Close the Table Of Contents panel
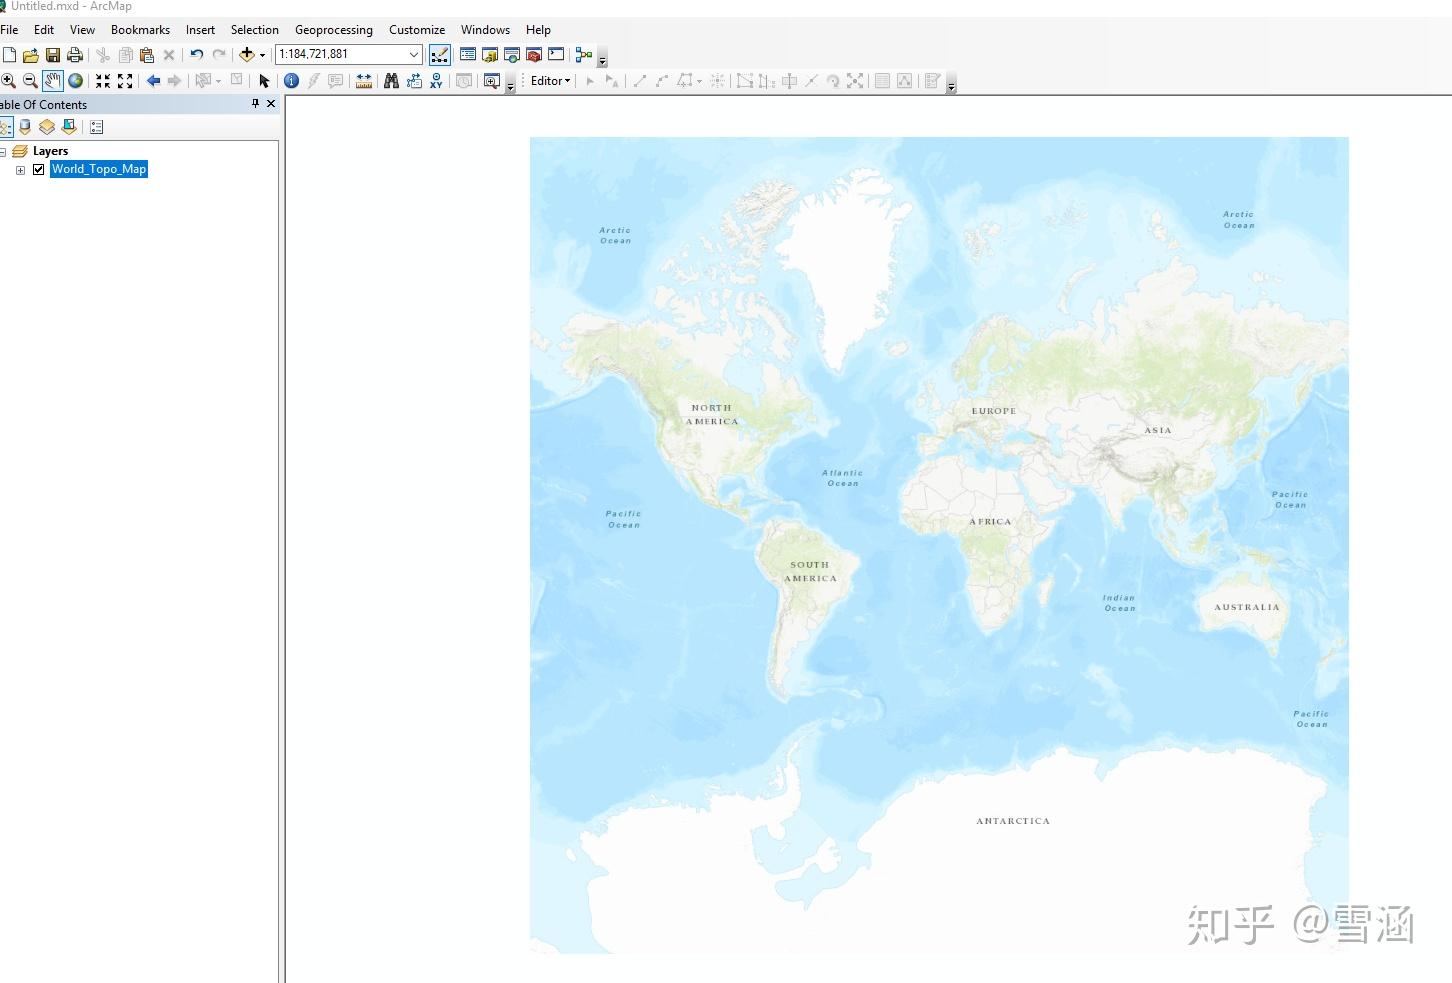Image resolution: width=1452 pixels, height=983 pixels. pyautogui.click(x=271, y=104)
